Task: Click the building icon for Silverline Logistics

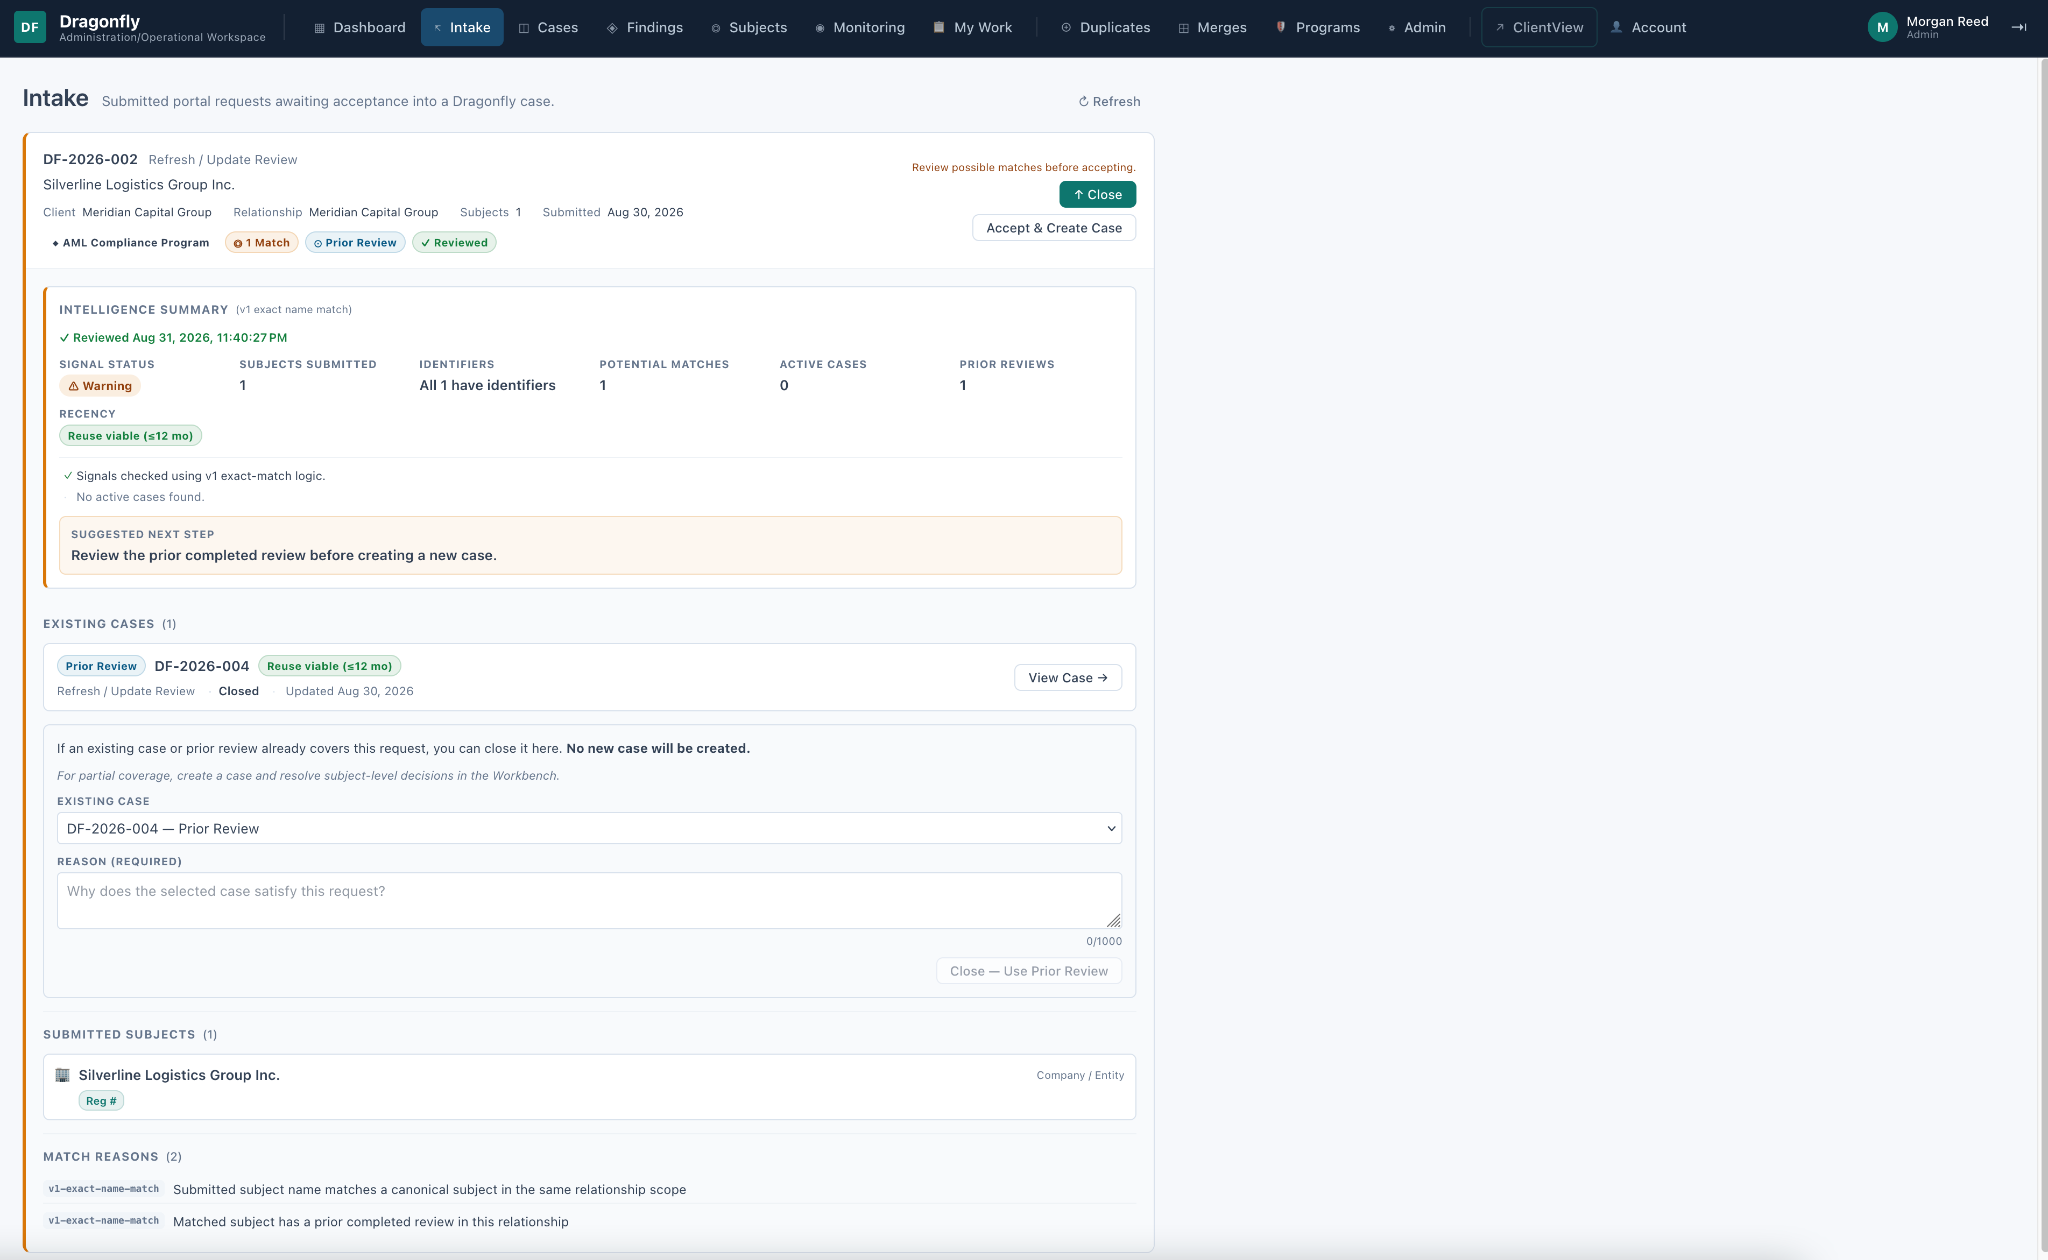Action: (62, 1075)
